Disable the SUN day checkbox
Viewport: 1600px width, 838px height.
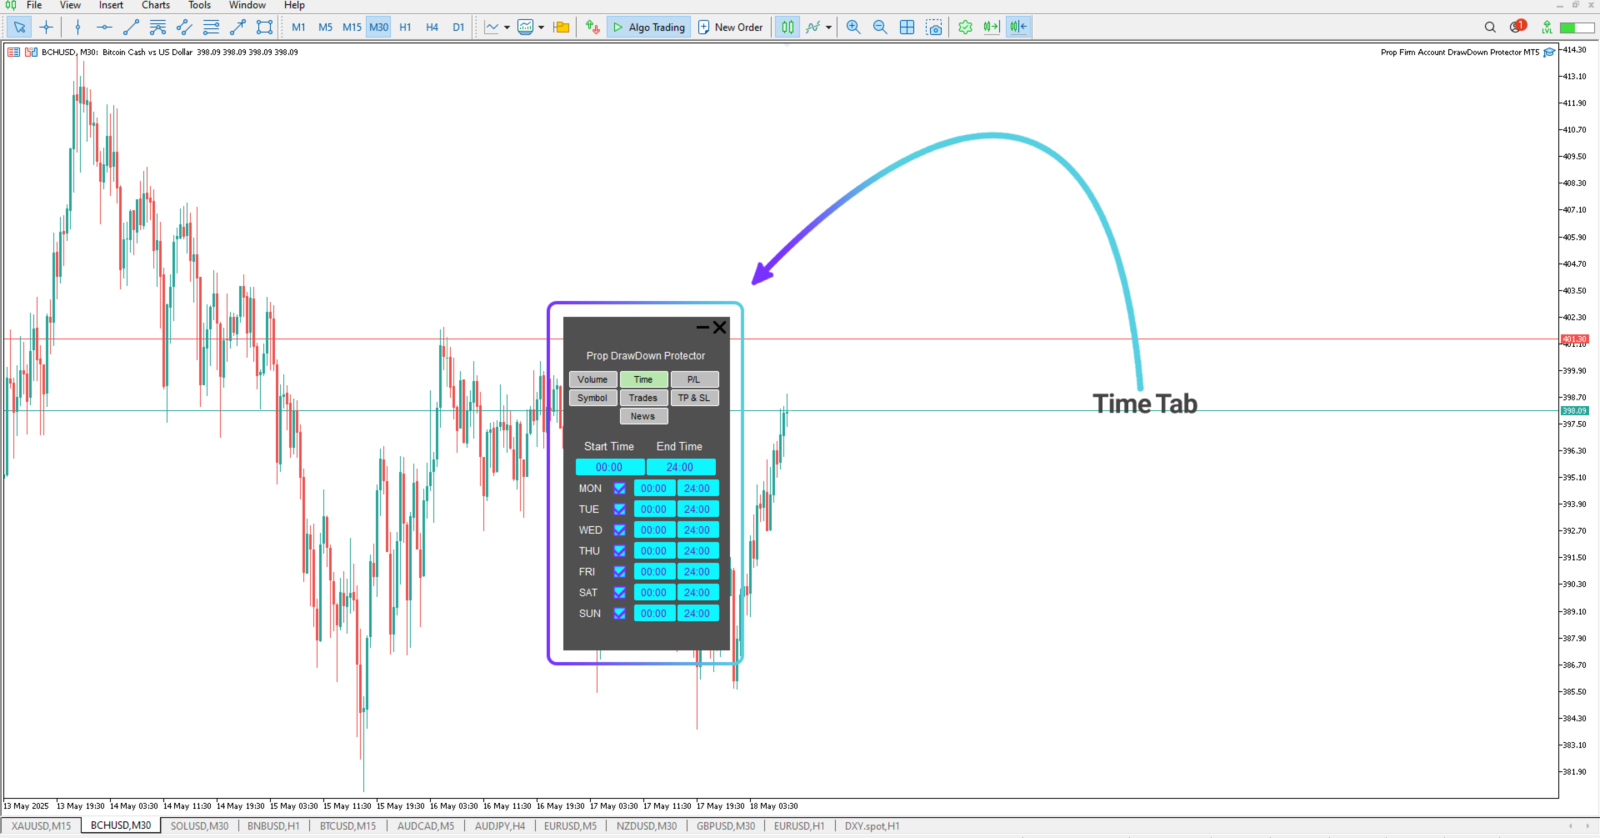(619, 613)
